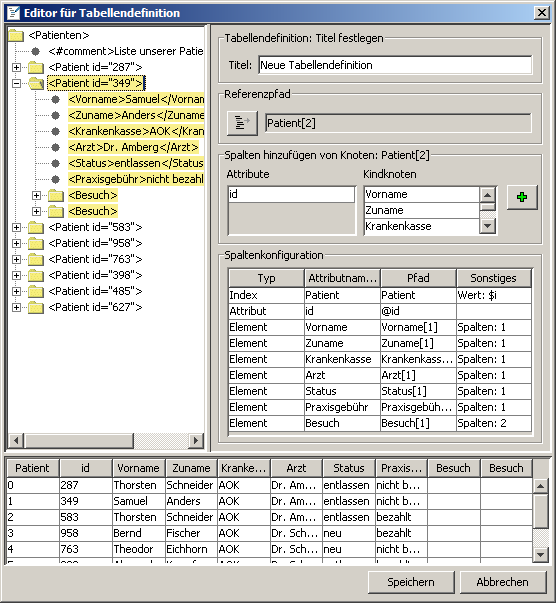The image size is (556, 603).
Task: Click preview cell Eichhorn
Action: (x=191, y=549)
